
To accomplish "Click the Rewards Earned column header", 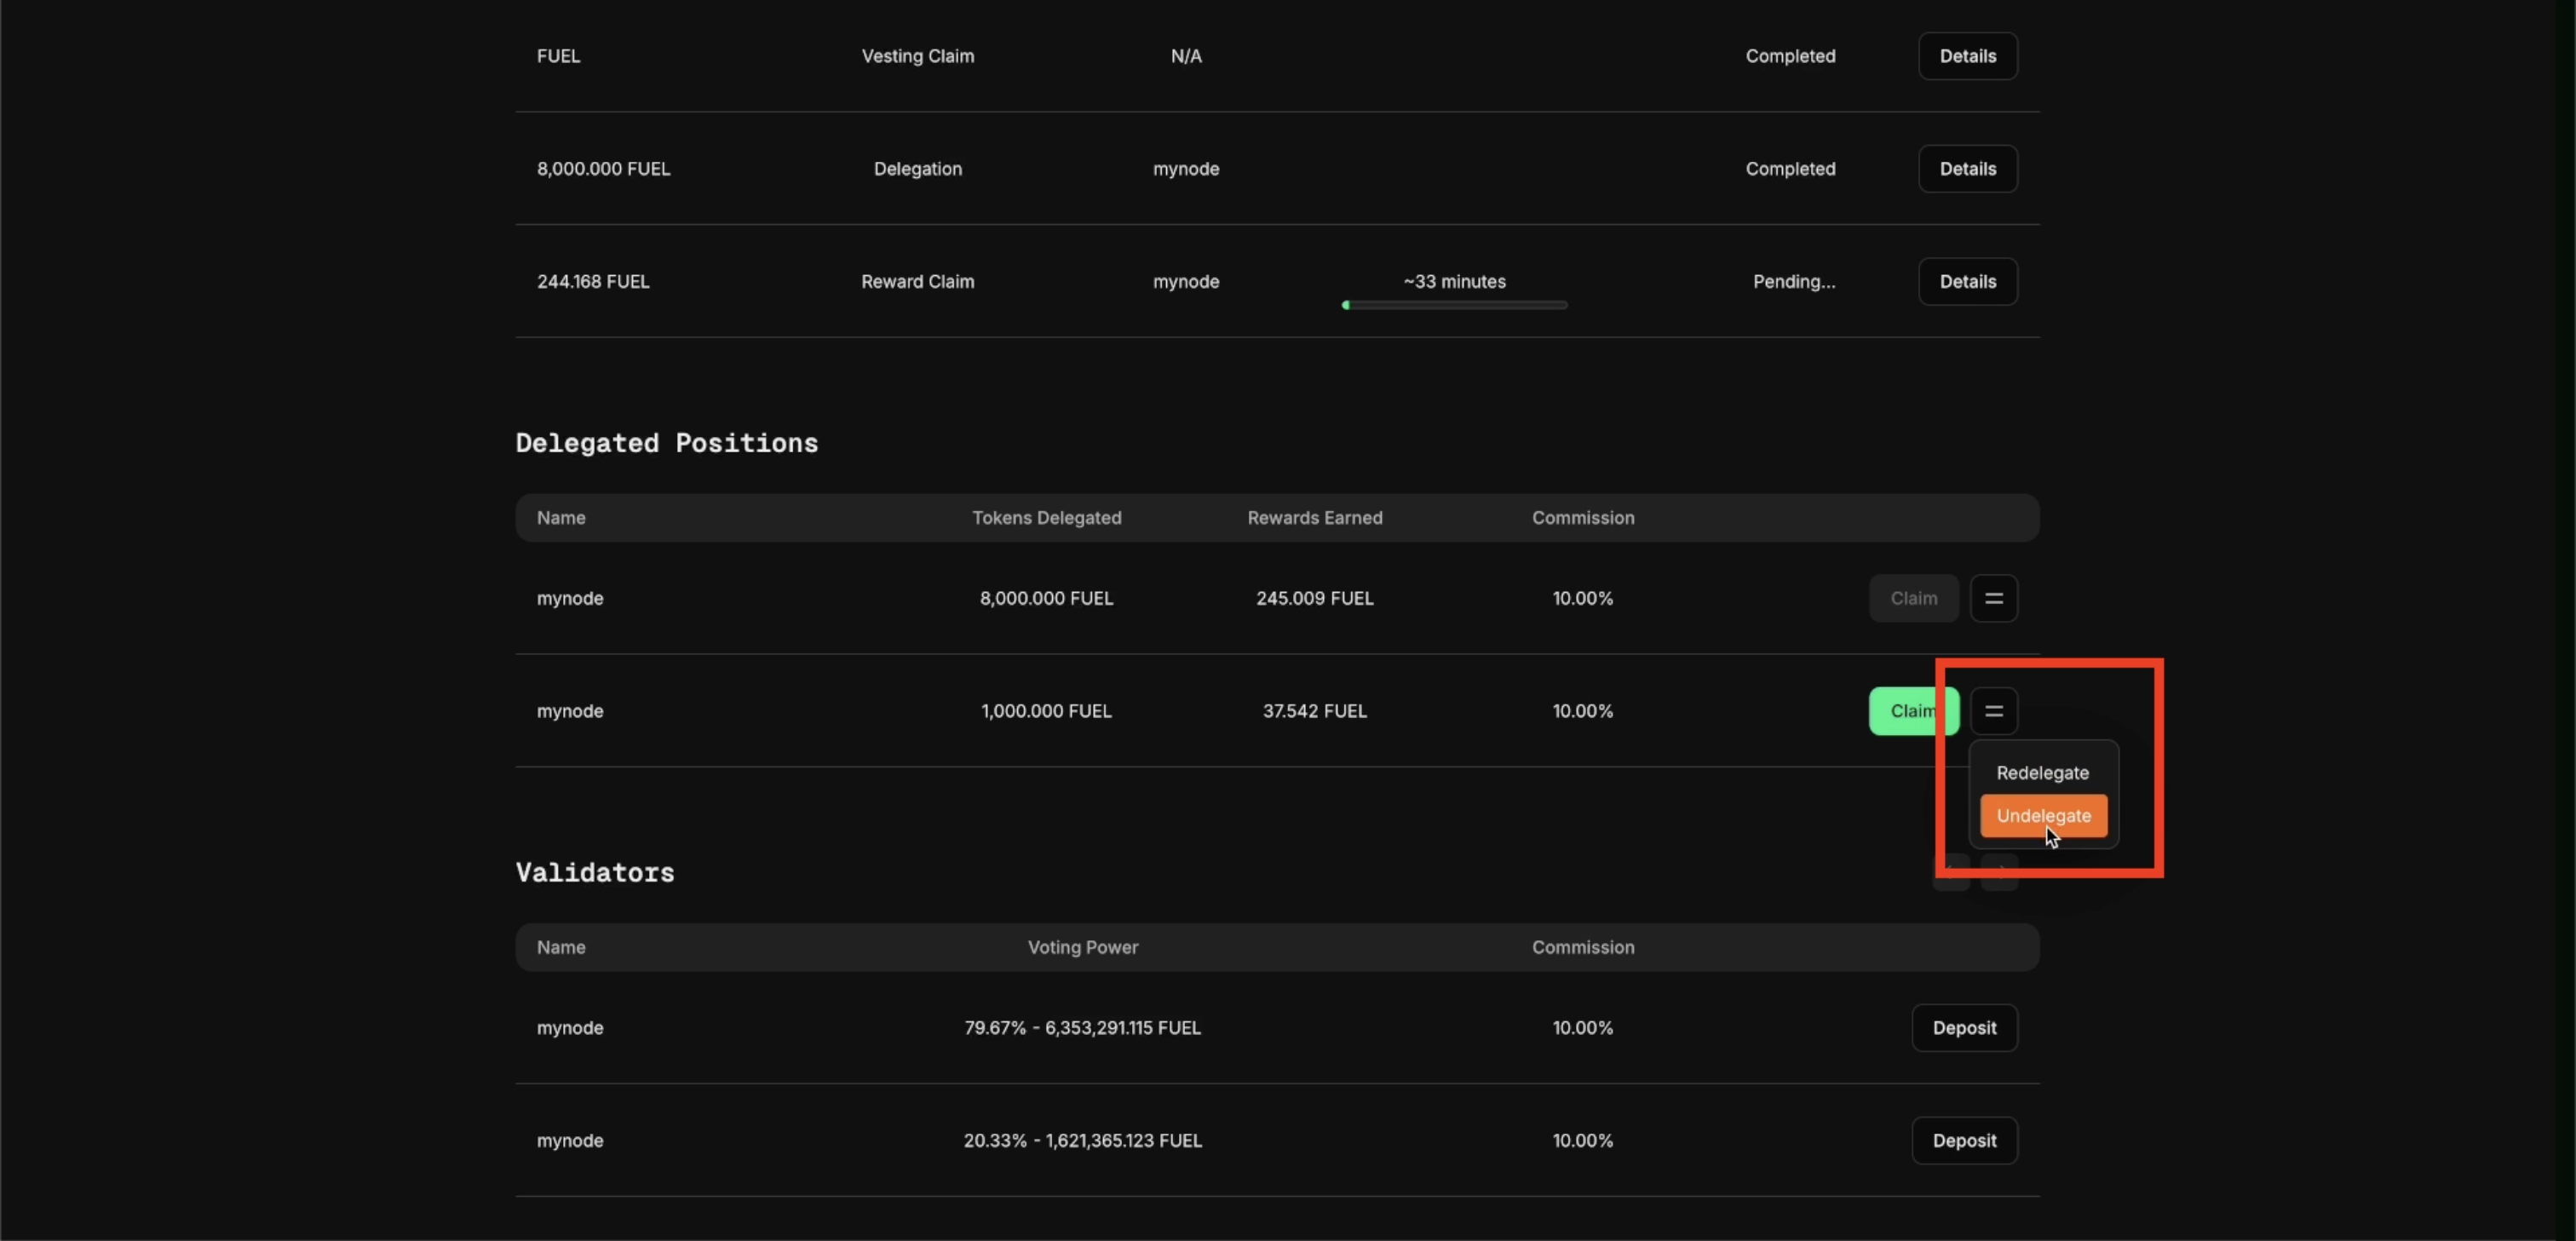I will (x=1314, y=518).
